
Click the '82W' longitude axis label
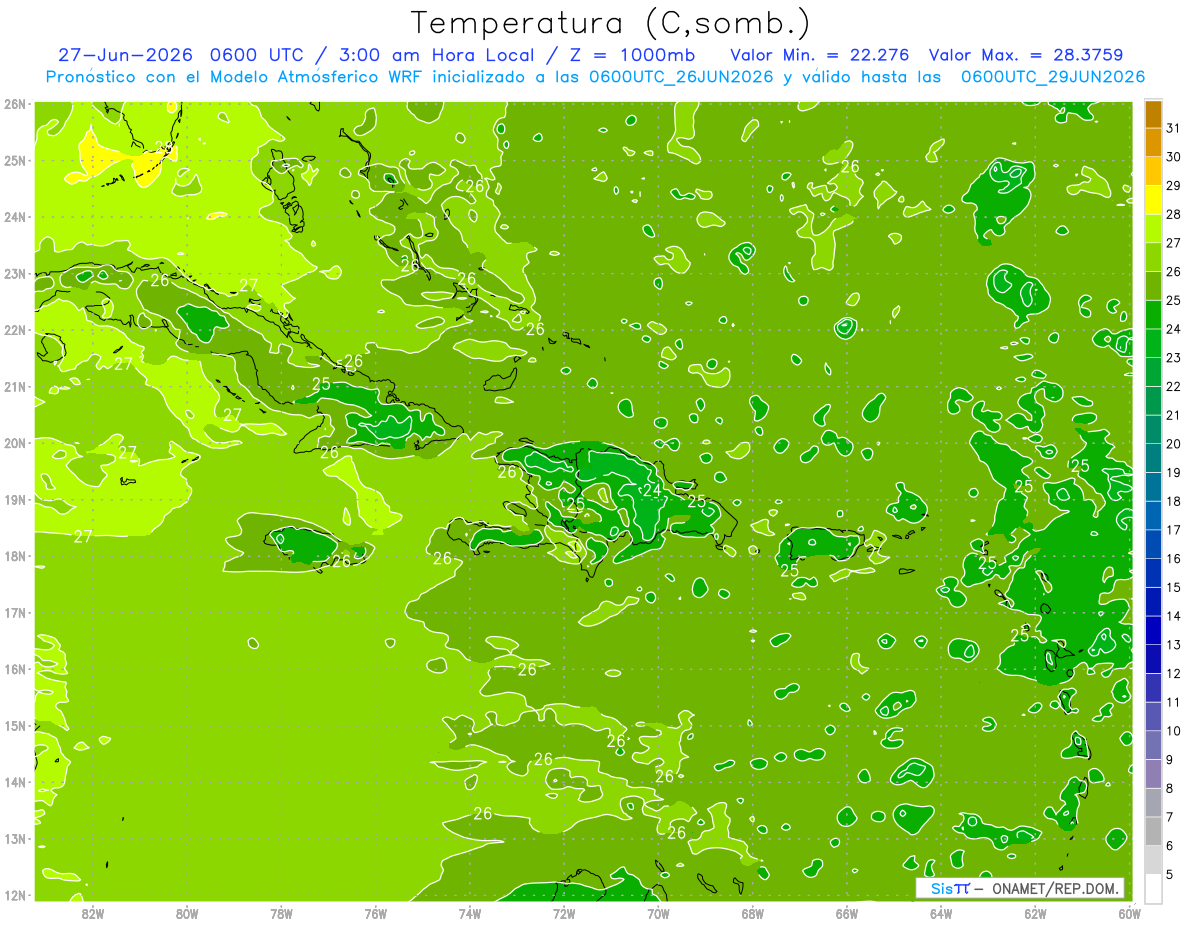click(92, 913)
